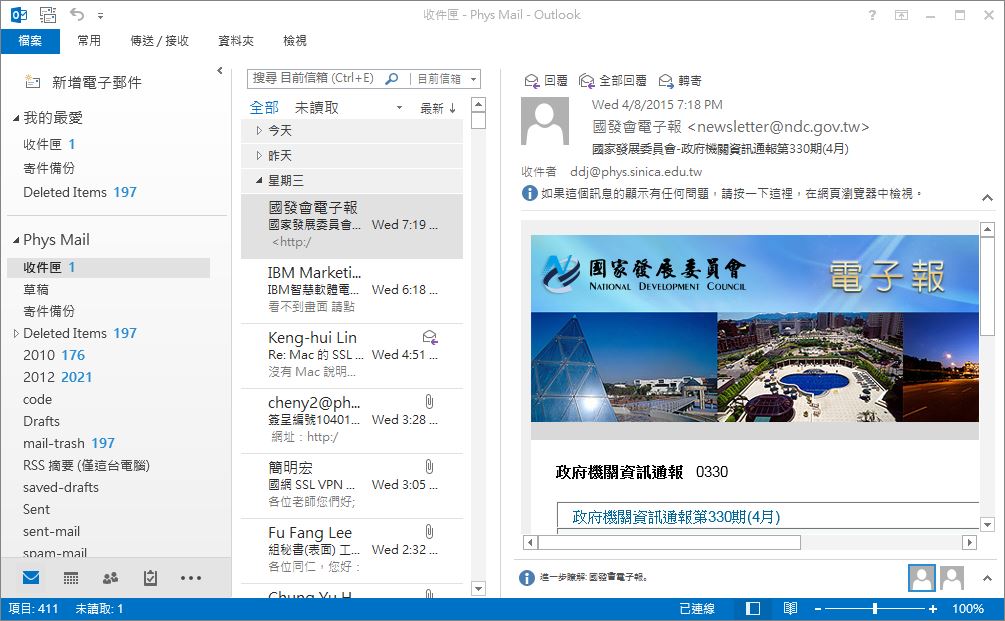The image size is (1005, 621).
Task: Open the Customize Quick Access Toolbar arrow
Action: 101,15
